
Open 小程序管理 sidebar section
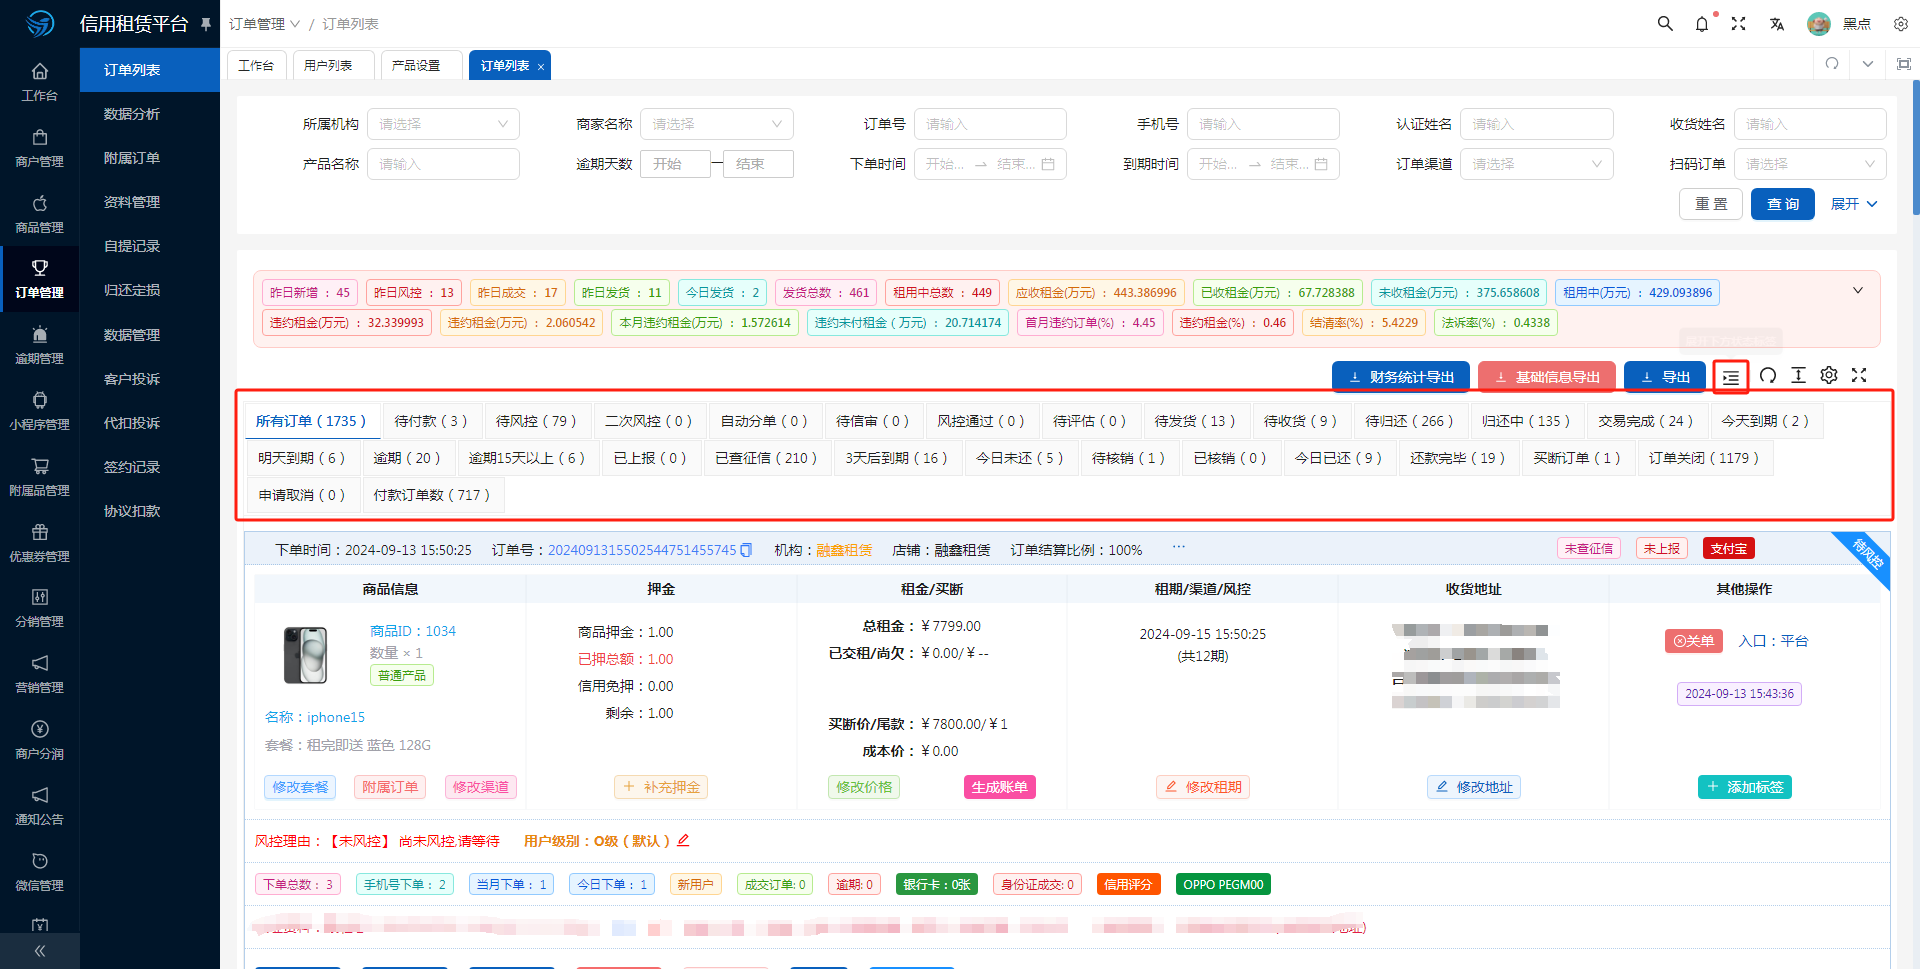tap(40, 411)
